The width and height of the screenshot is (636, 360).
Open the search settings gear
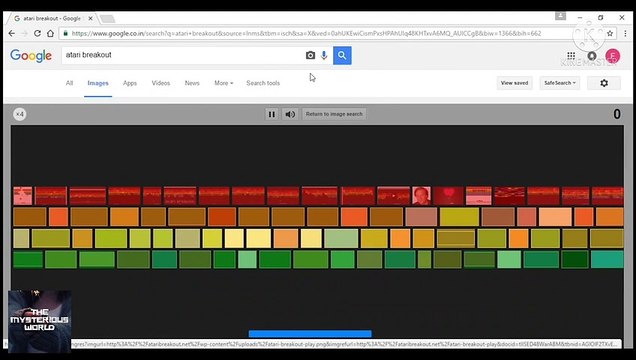pyautogui.click(x=604, y=83)
